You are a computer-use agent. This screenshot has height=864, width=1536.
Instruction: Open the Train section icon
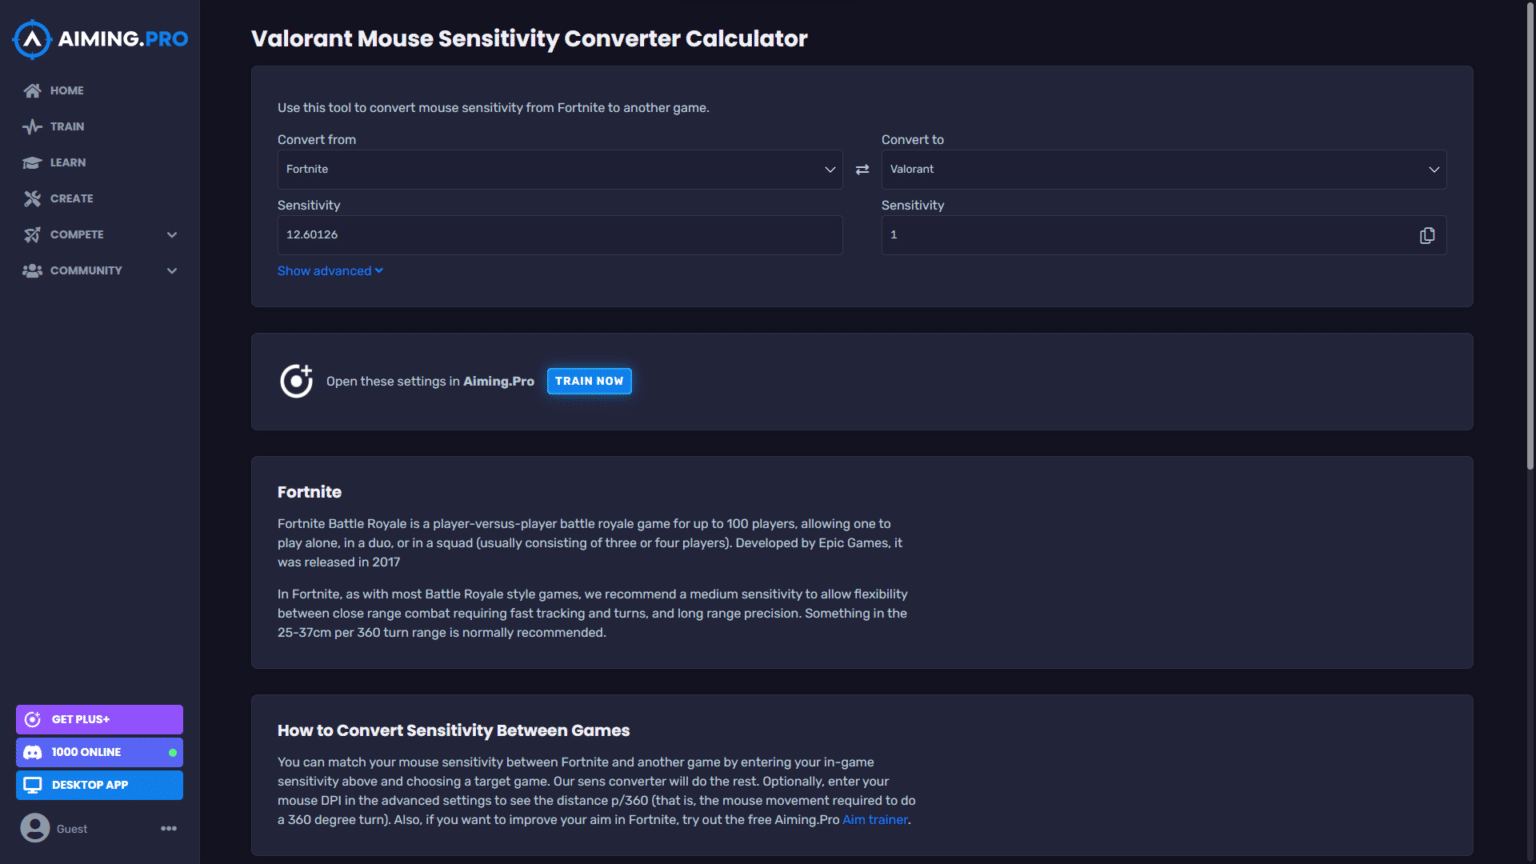click(x=33, y=126)
